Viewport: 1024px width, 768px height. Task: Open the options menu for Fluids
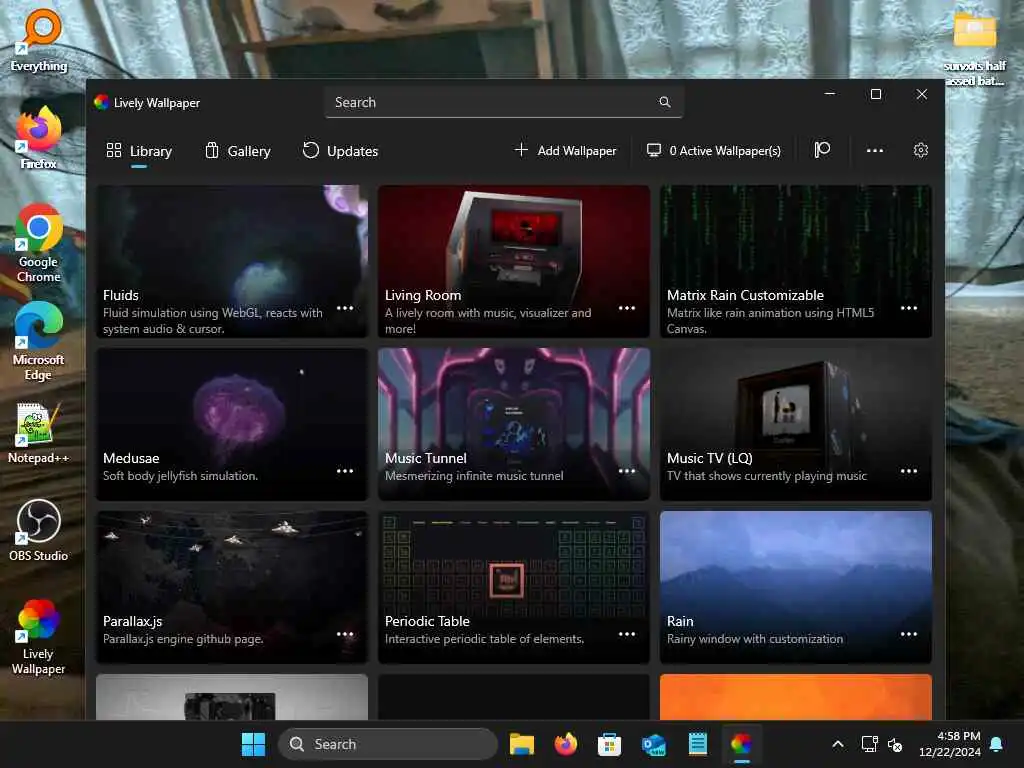pos(345,308)
